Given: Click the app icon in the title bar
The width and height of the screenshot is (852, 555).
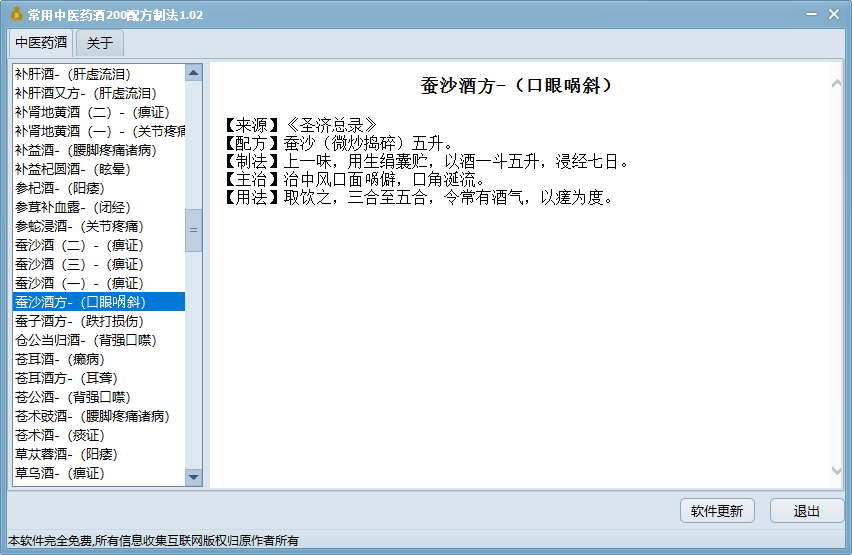Looking at the screenshot, I should click(15, 14).
